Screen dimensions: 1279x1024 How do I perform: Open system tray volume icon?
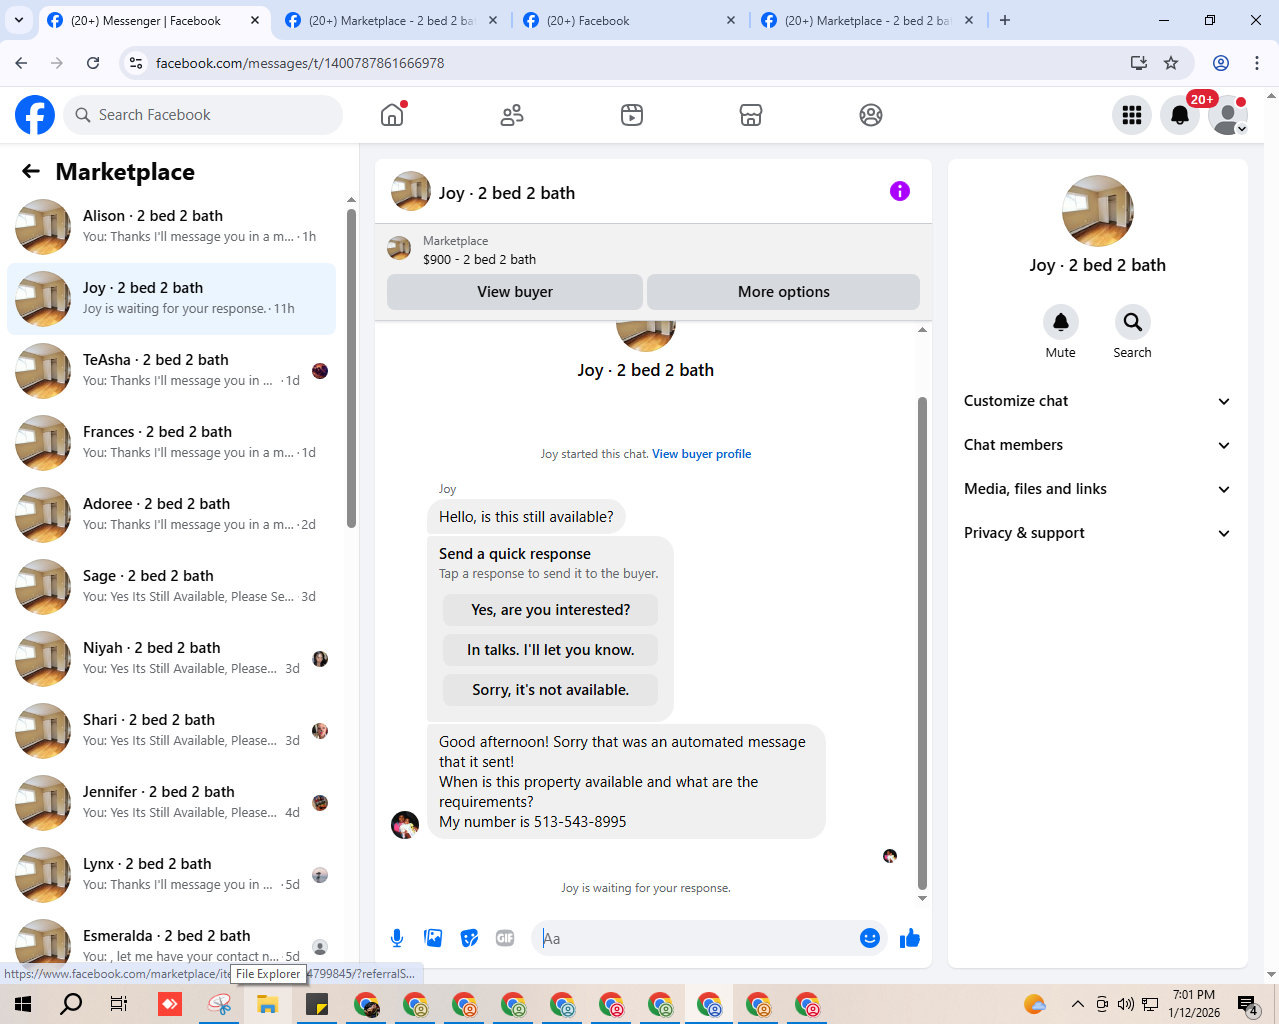1126,1004
